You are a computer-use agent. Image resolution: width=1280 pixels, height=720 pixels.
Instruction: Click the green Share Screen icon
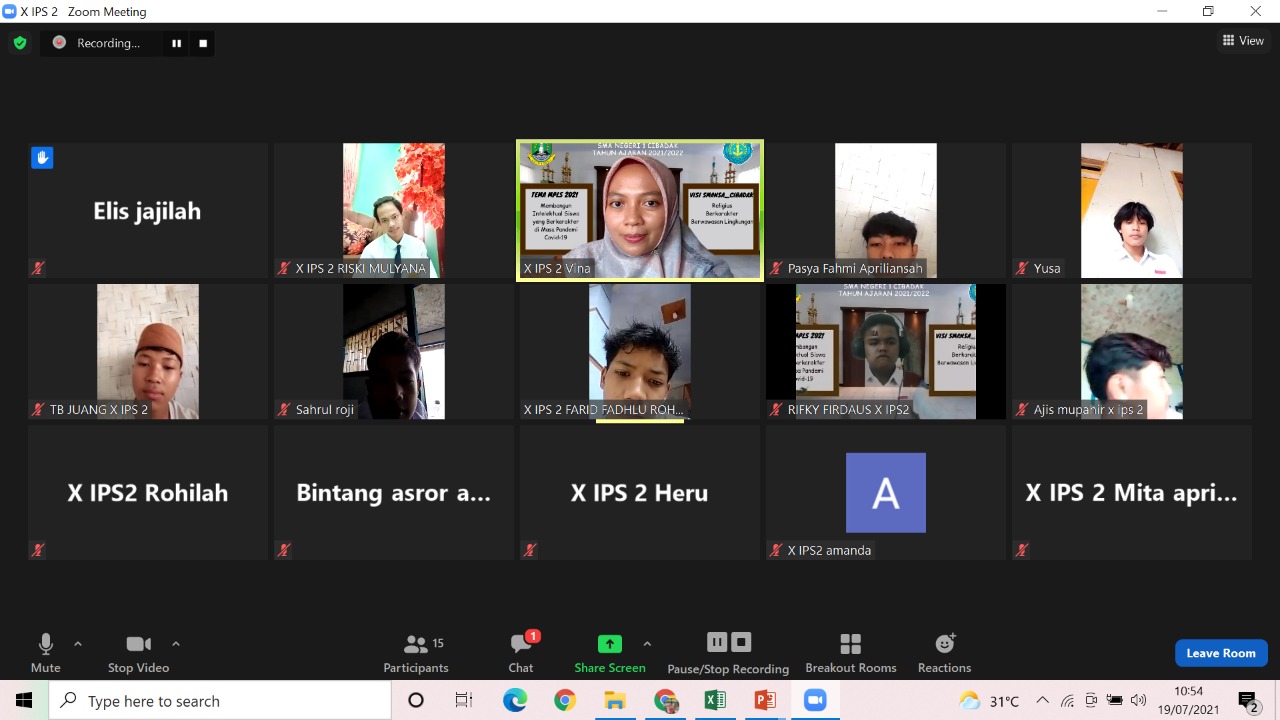tap(609, 644)
